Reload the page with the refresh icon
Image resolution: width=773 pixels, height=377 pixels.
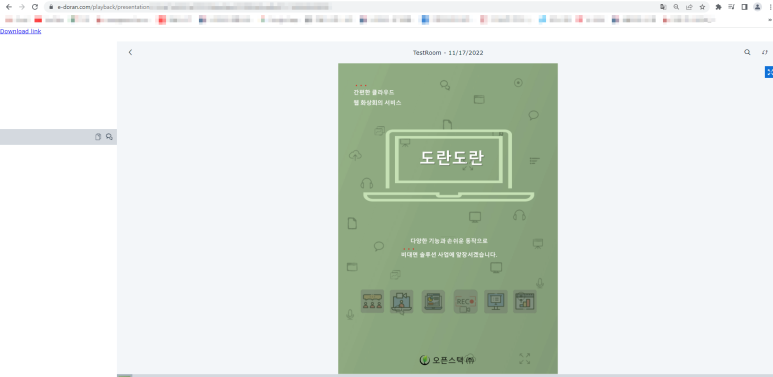point(35,7)
